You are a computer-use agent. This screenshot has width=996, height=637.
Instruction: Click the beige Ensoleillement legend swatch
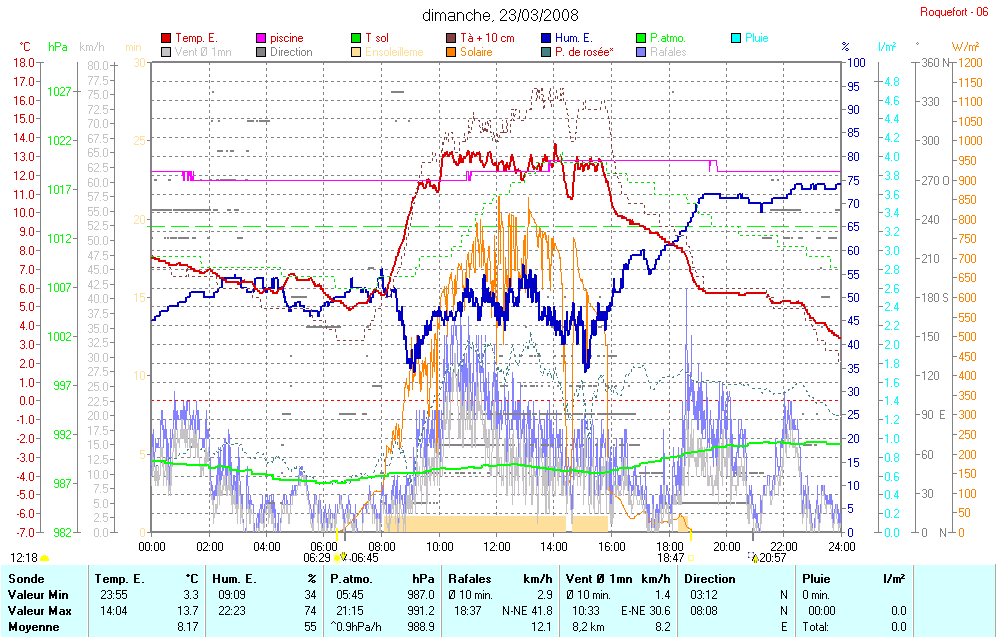(356, 52)
